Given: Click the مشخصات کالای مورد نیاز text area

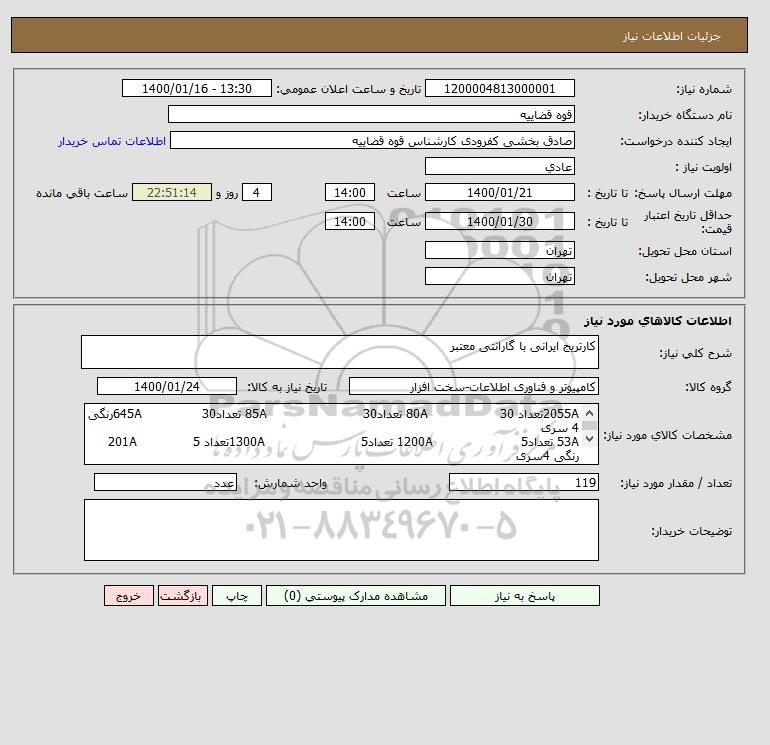Looking at the screenshot, I should click(x=341, y=434).
